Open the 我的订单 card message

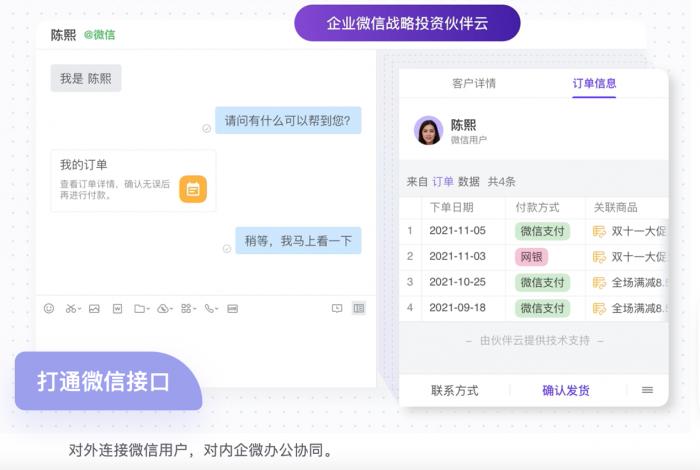pyautogui.click(x=133, y=181)
